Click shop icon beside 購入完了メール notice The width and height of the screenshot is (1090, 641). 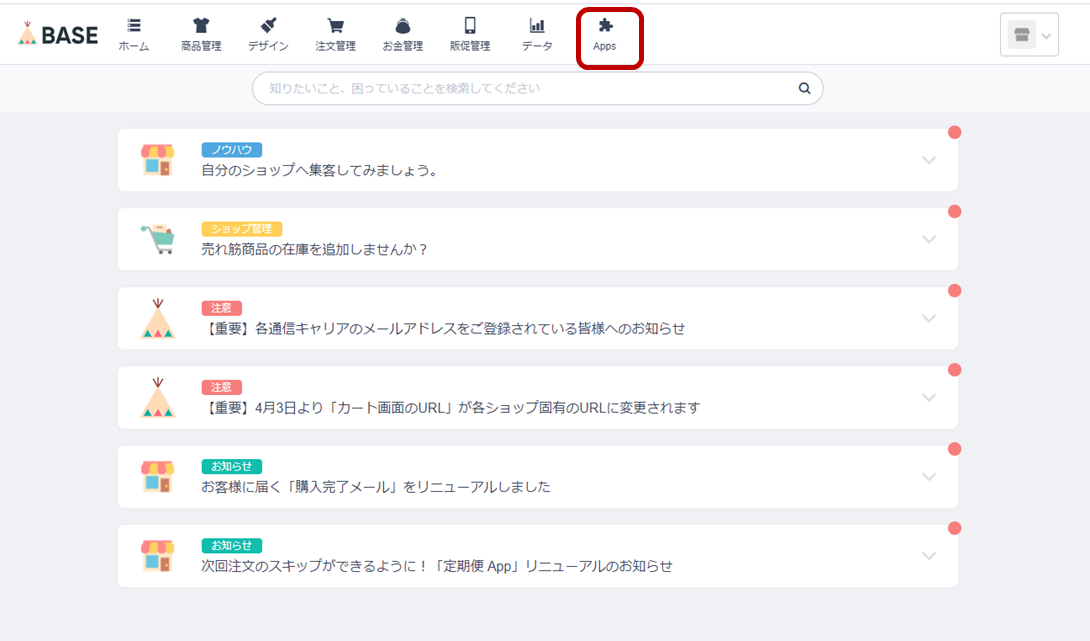158,477
